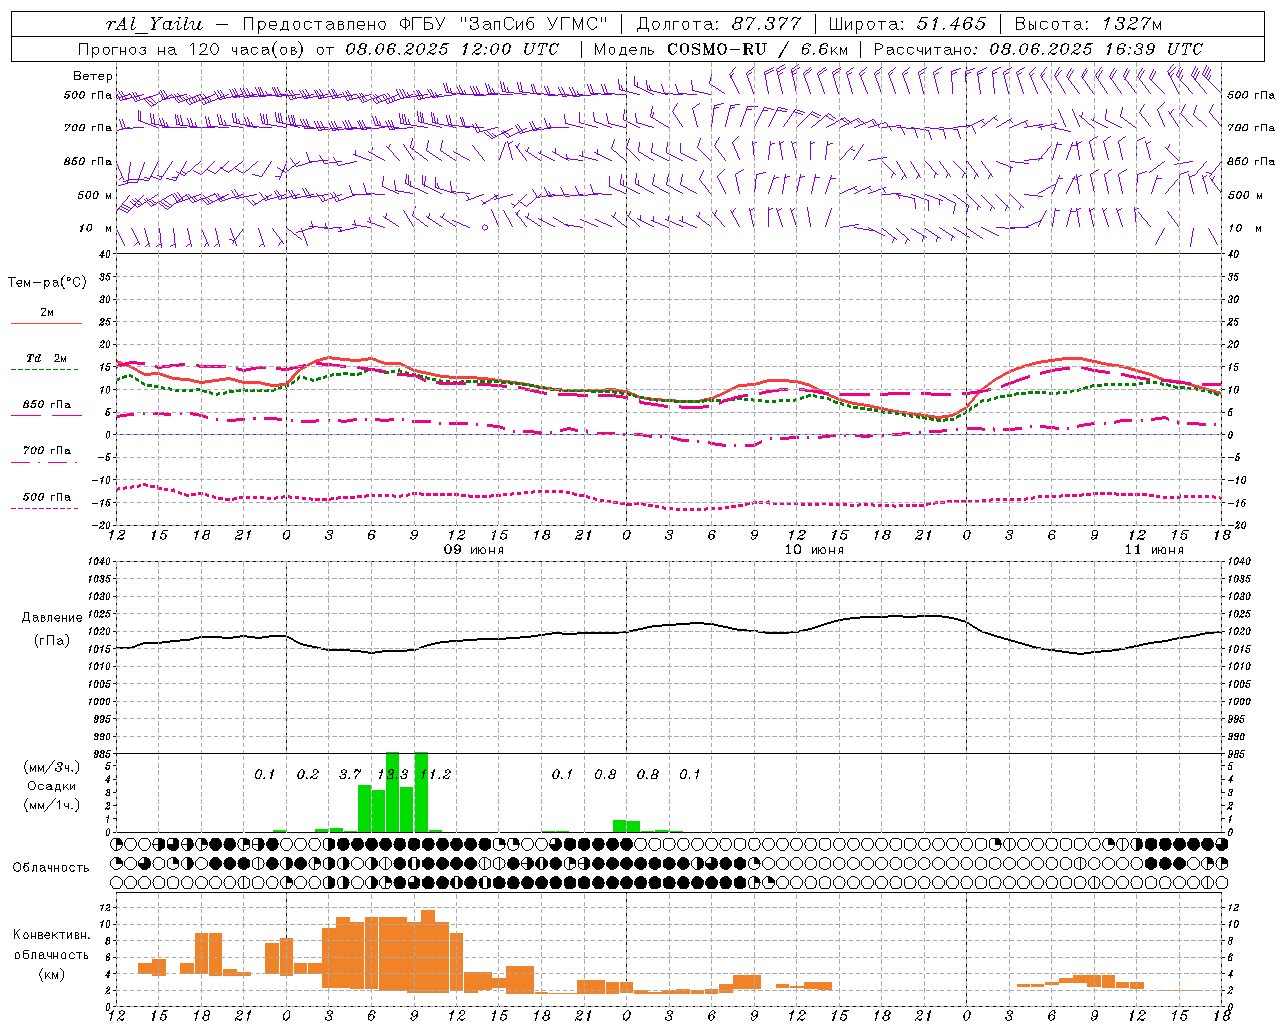Click the "Давление" pressure panel label
The width and height of the screenshot is (1280, 1024).
pyautogui.click(x=52, y=618)
